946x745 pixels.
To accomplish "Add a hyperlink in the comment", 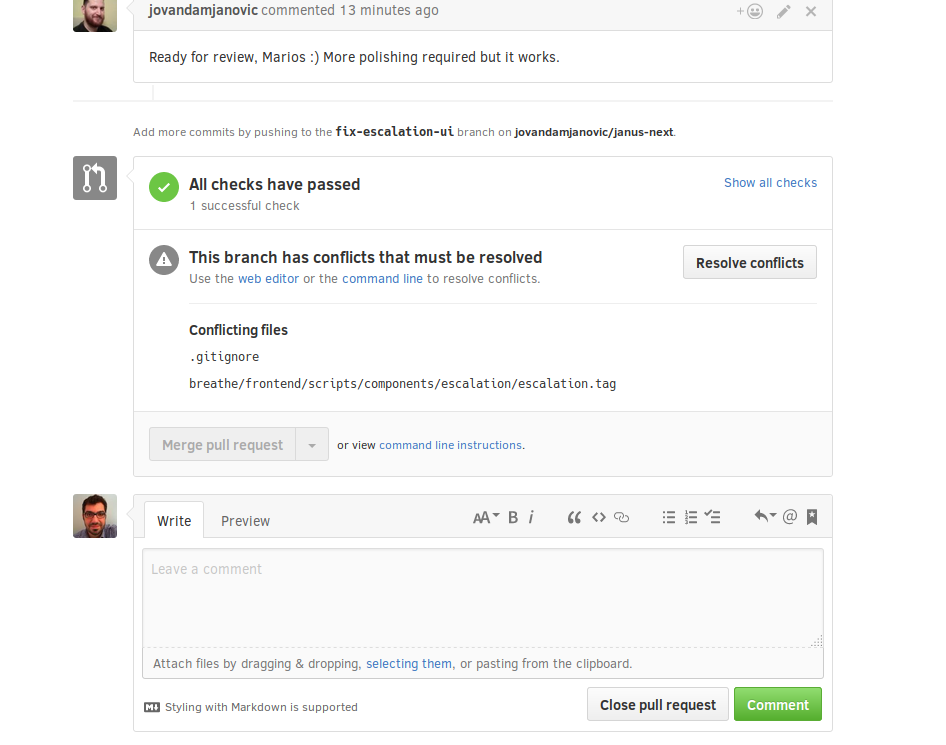I will [621, 518].
